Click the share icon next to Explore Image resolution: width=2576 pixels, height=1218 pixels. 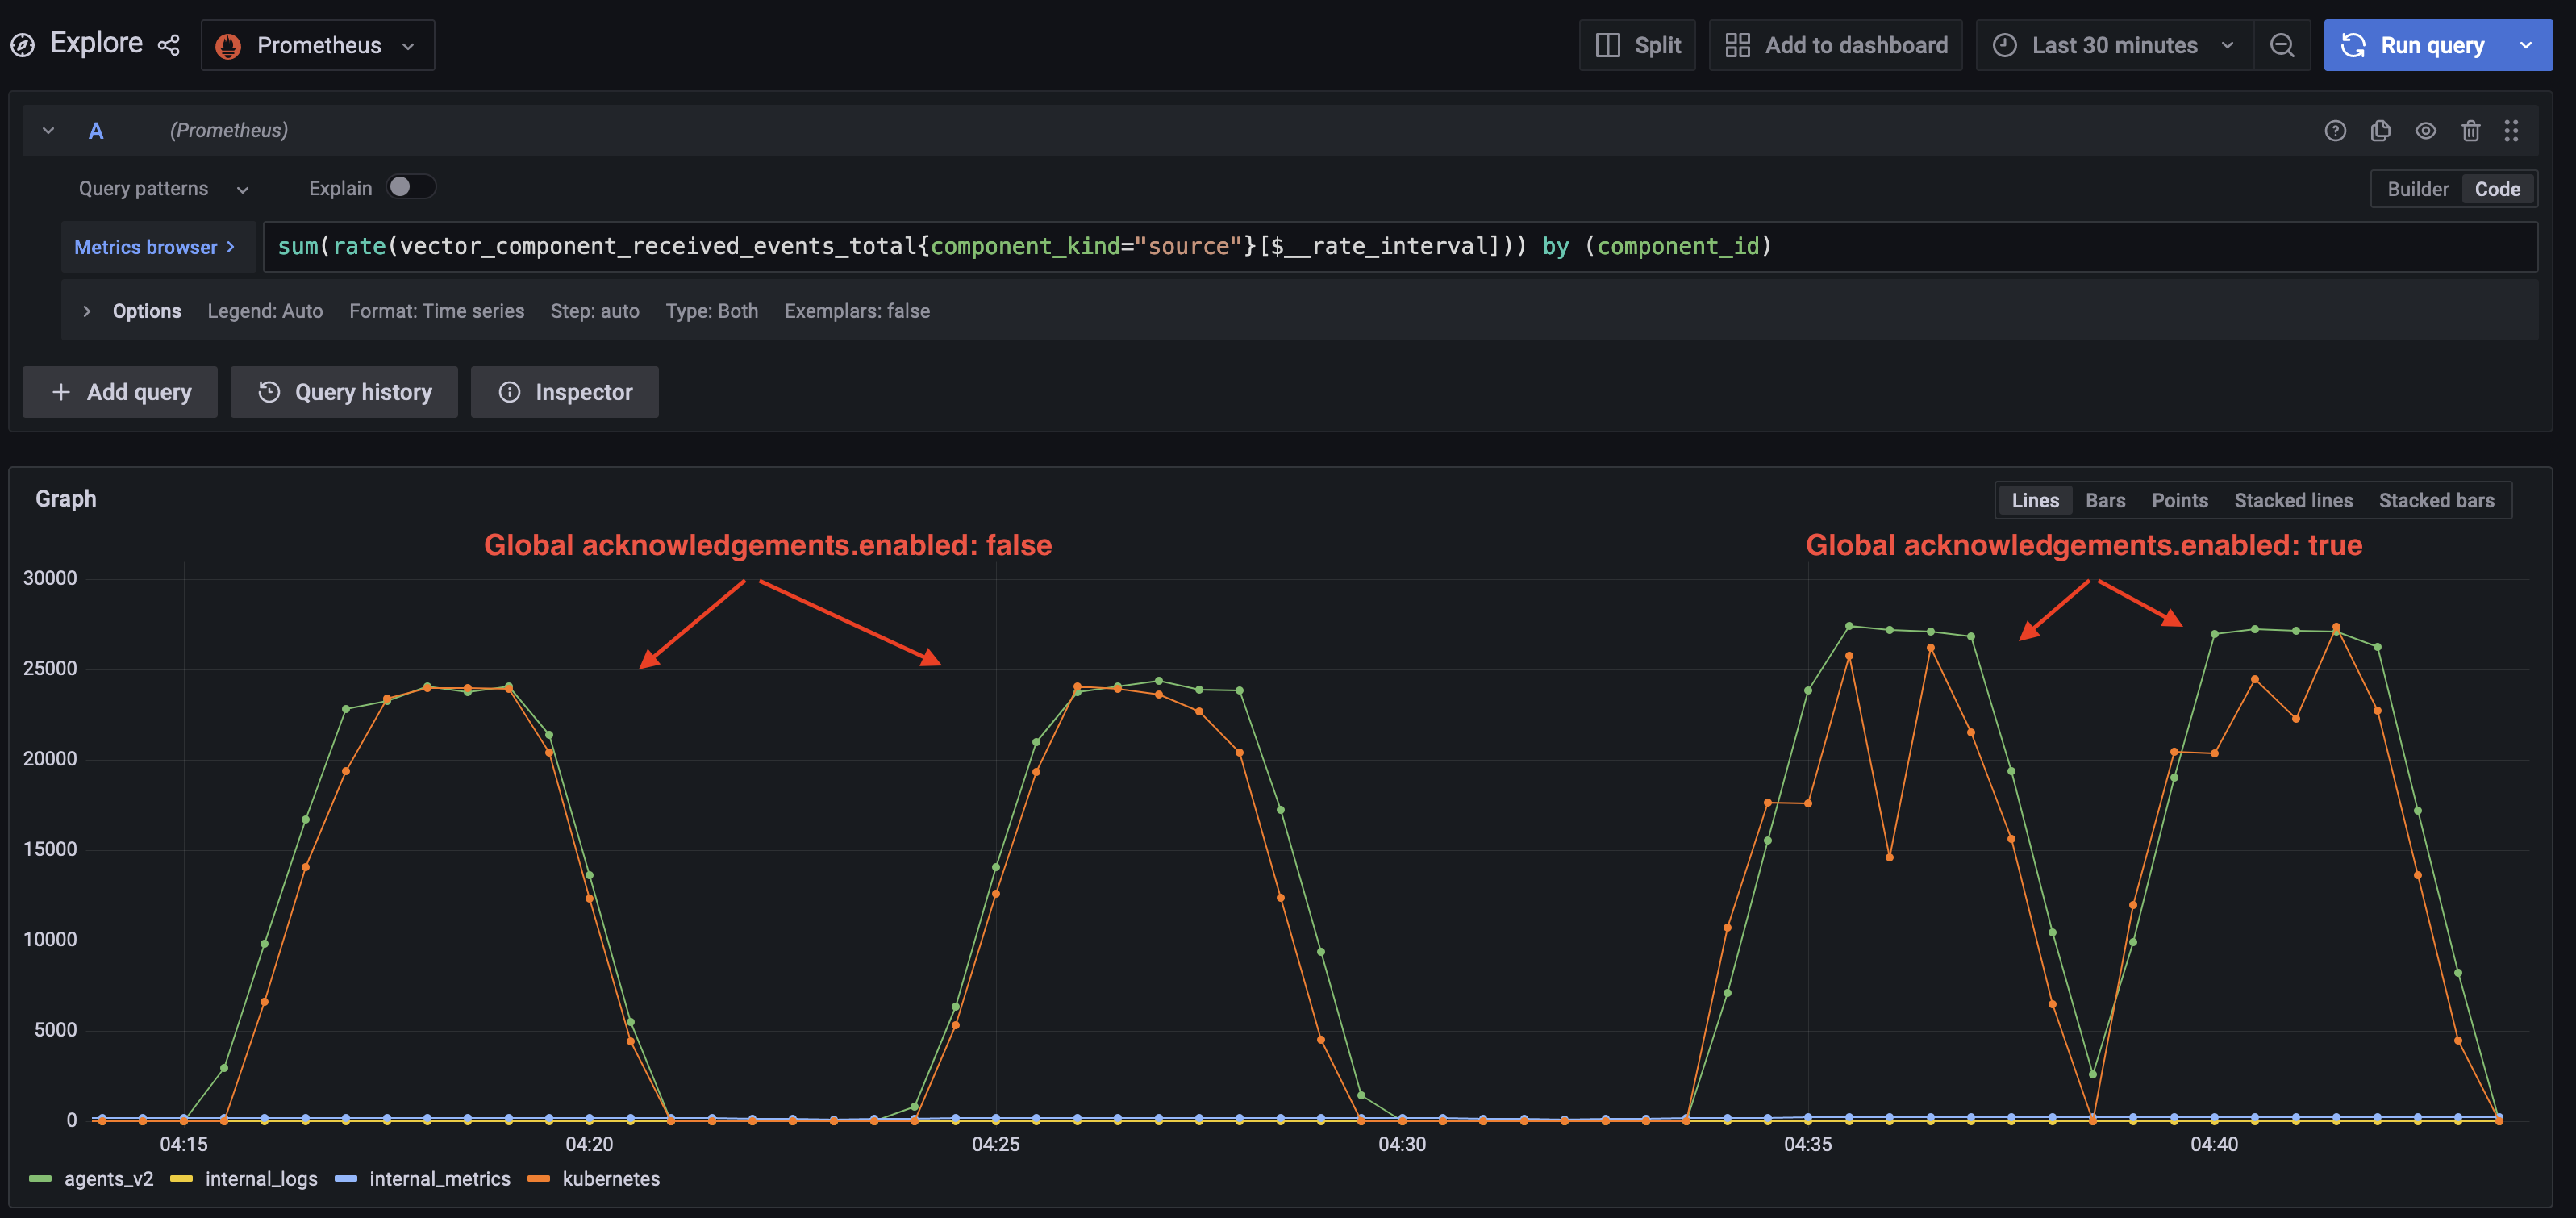[x=168, y=44]
